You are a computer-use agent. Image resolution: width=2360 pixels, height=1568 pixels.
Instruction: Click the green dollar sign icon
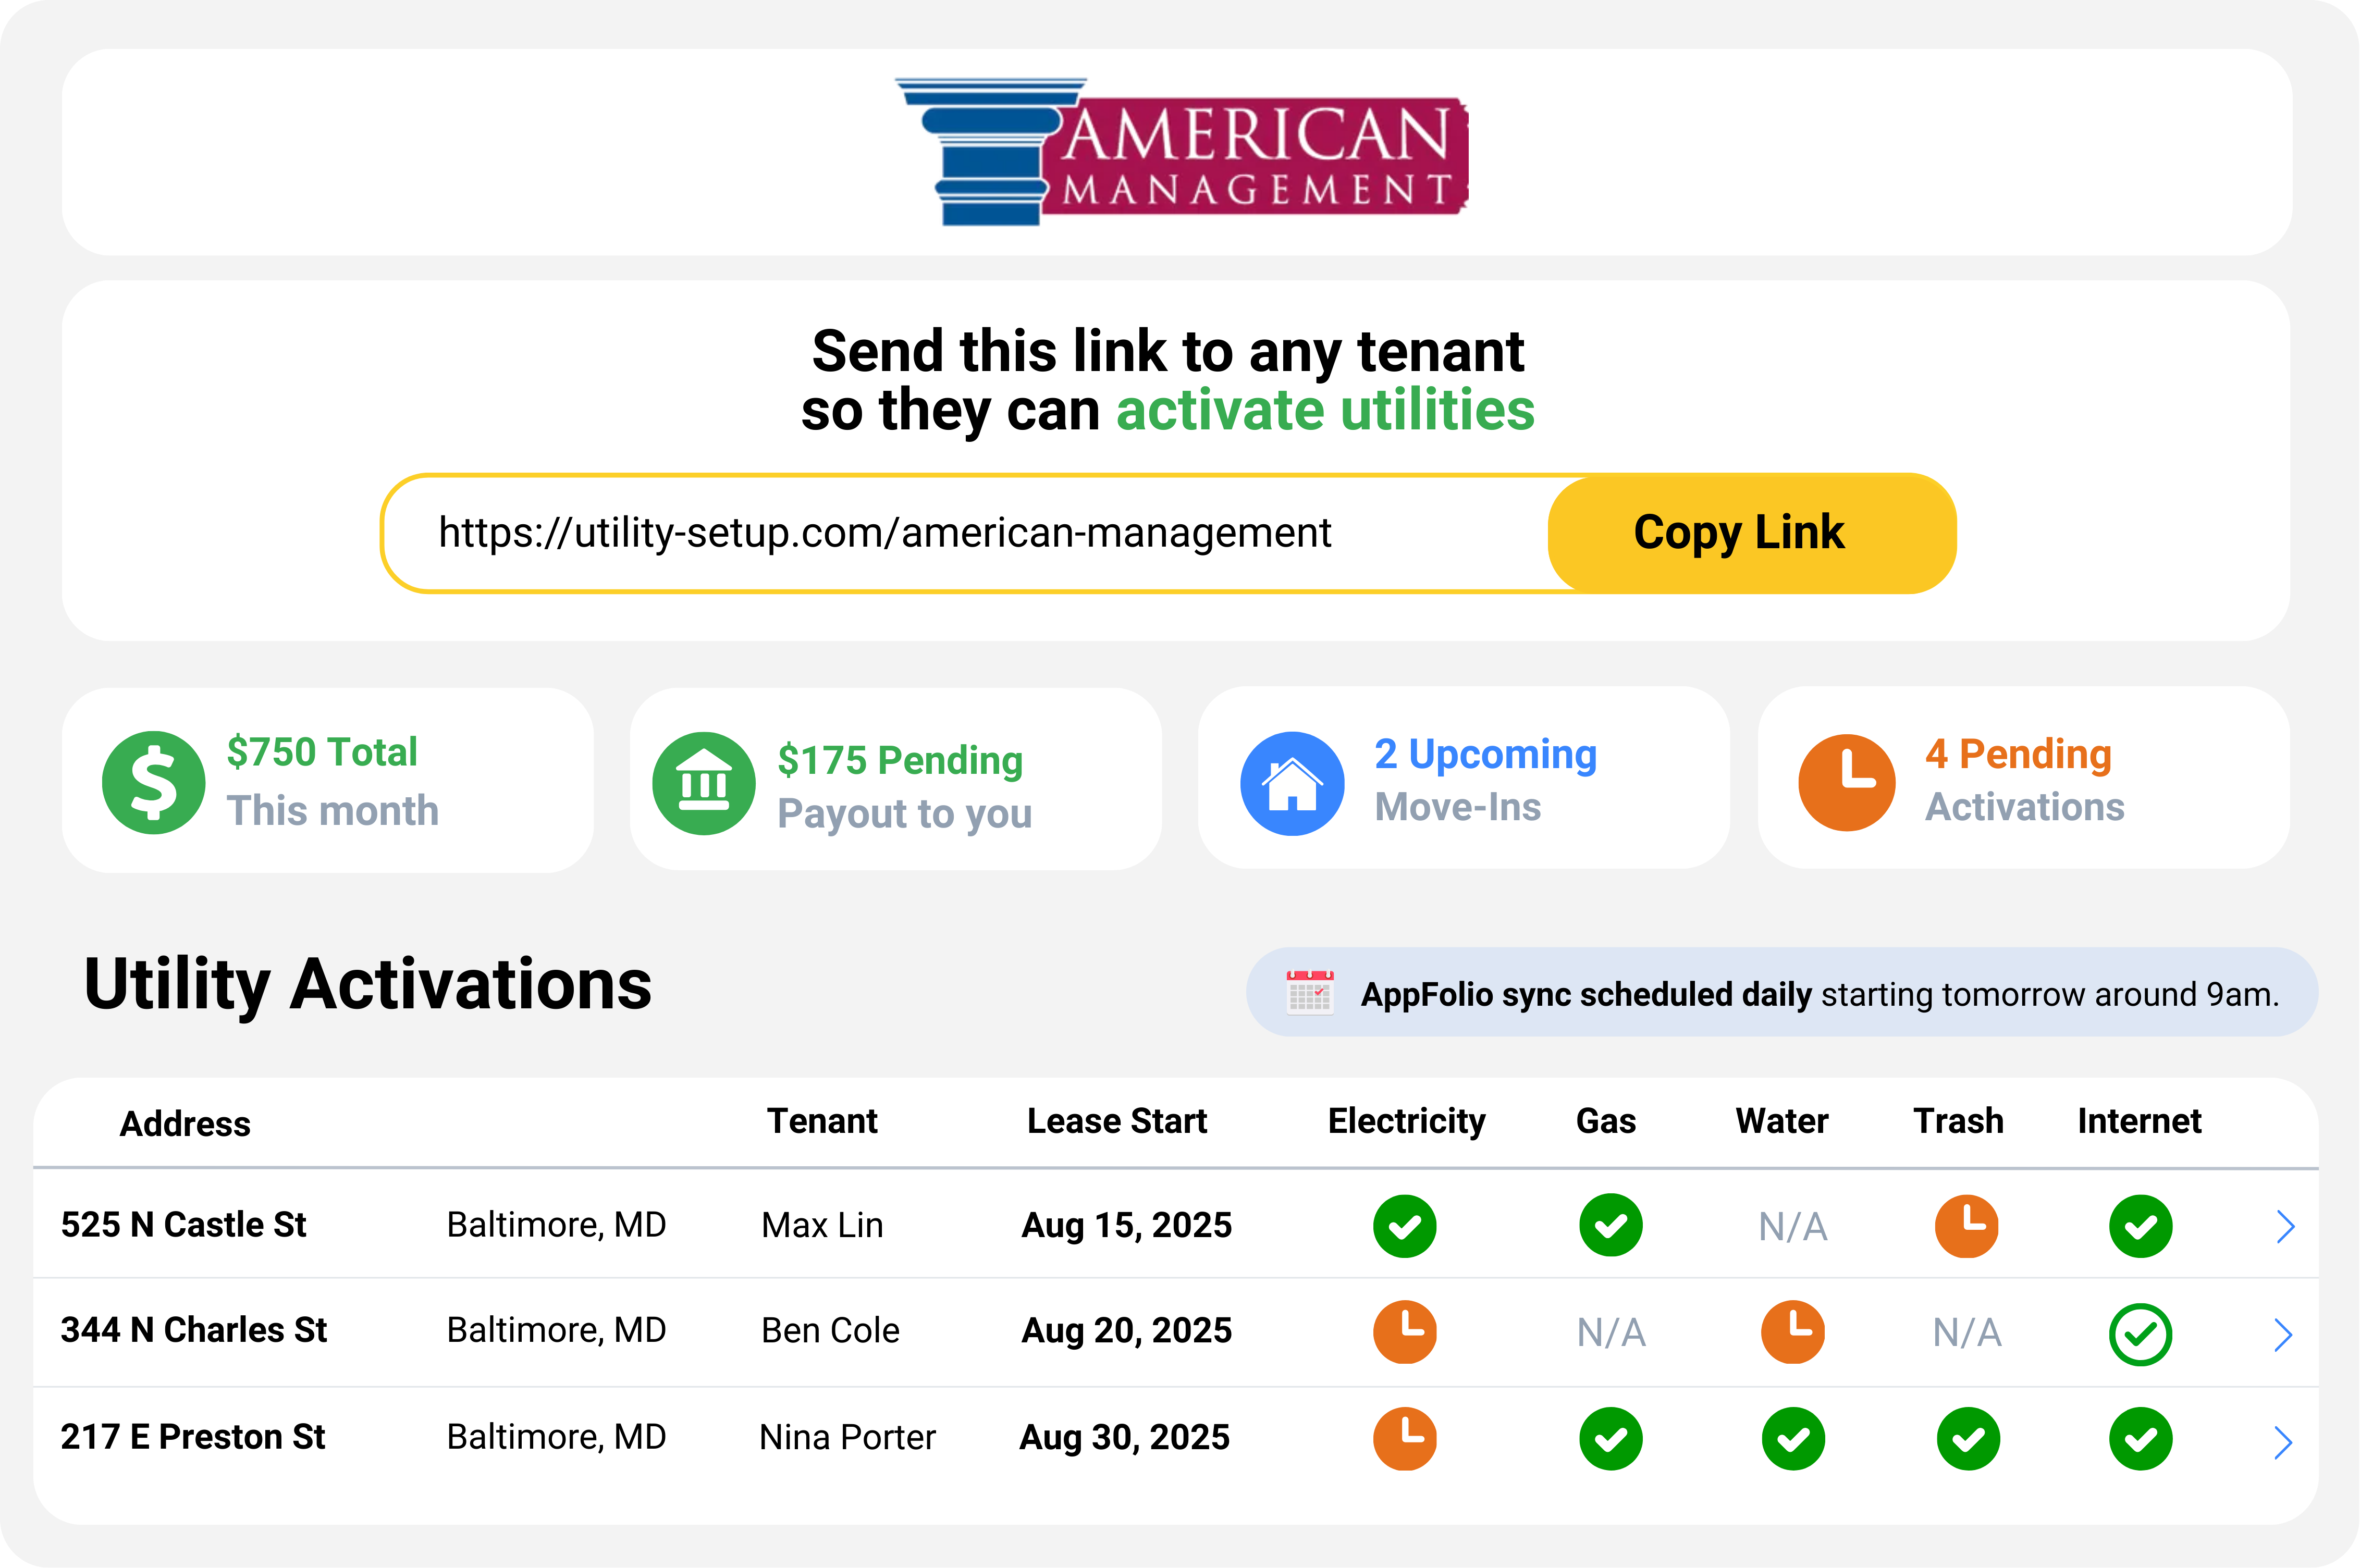[153, 782]
